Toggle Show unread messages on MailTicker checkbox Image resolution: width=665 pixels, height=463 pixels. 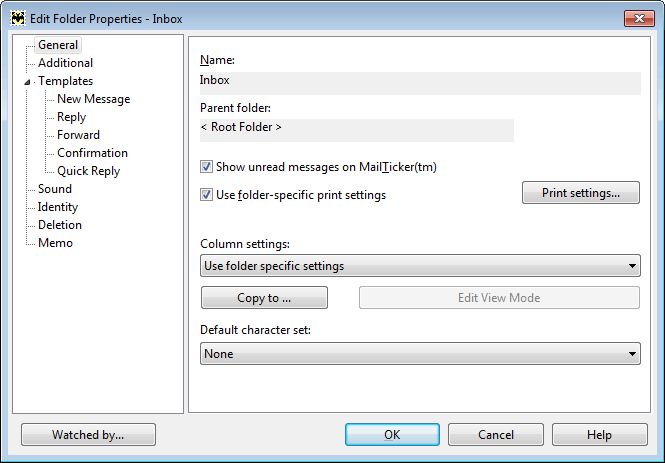click(x=207, y=167)
